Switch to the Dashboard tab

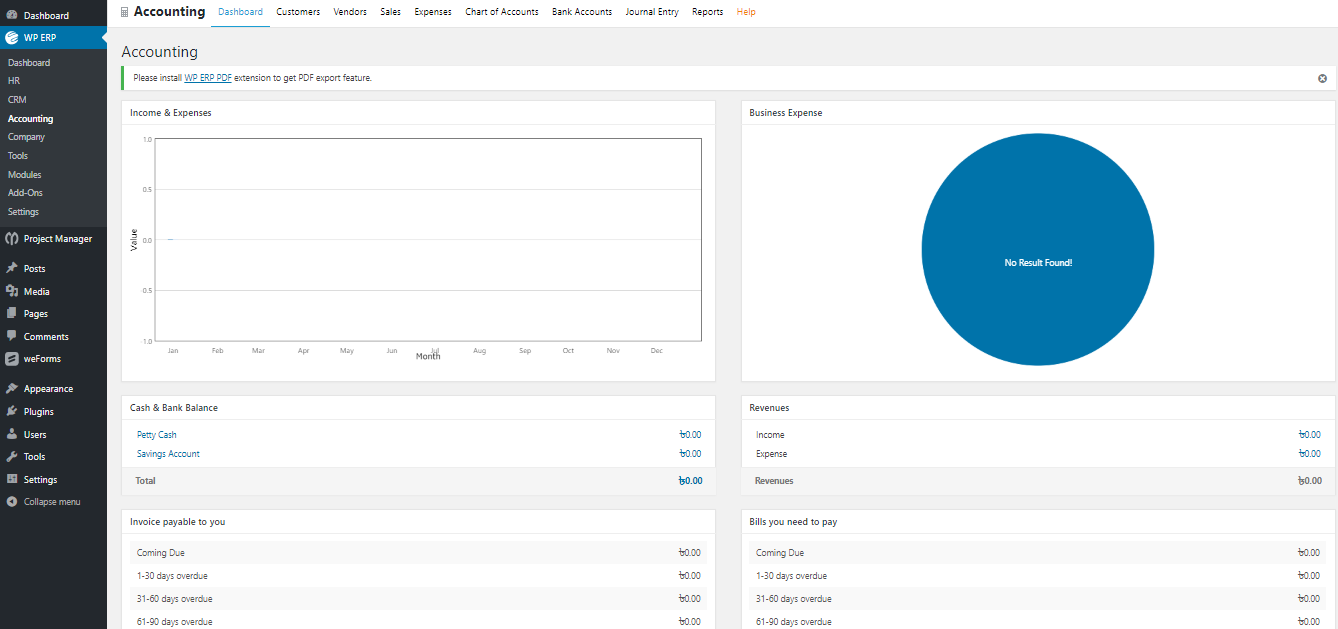[x=241, y=12]
